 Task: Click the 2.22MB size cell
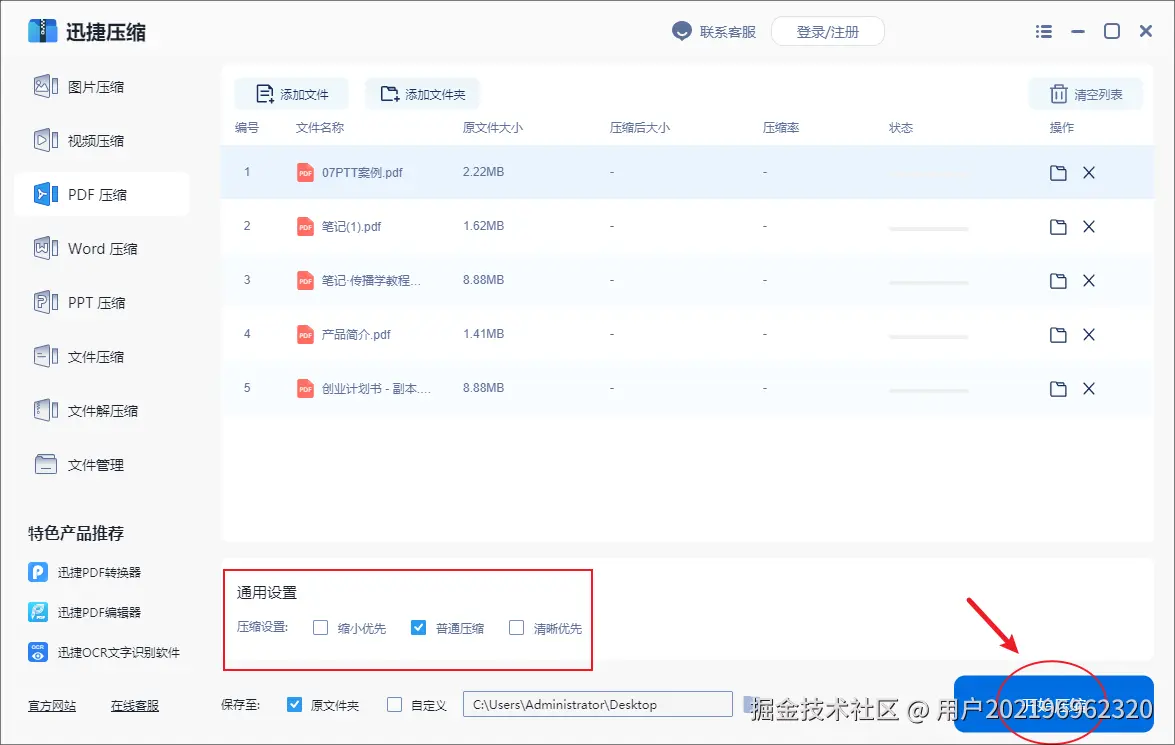483,172
